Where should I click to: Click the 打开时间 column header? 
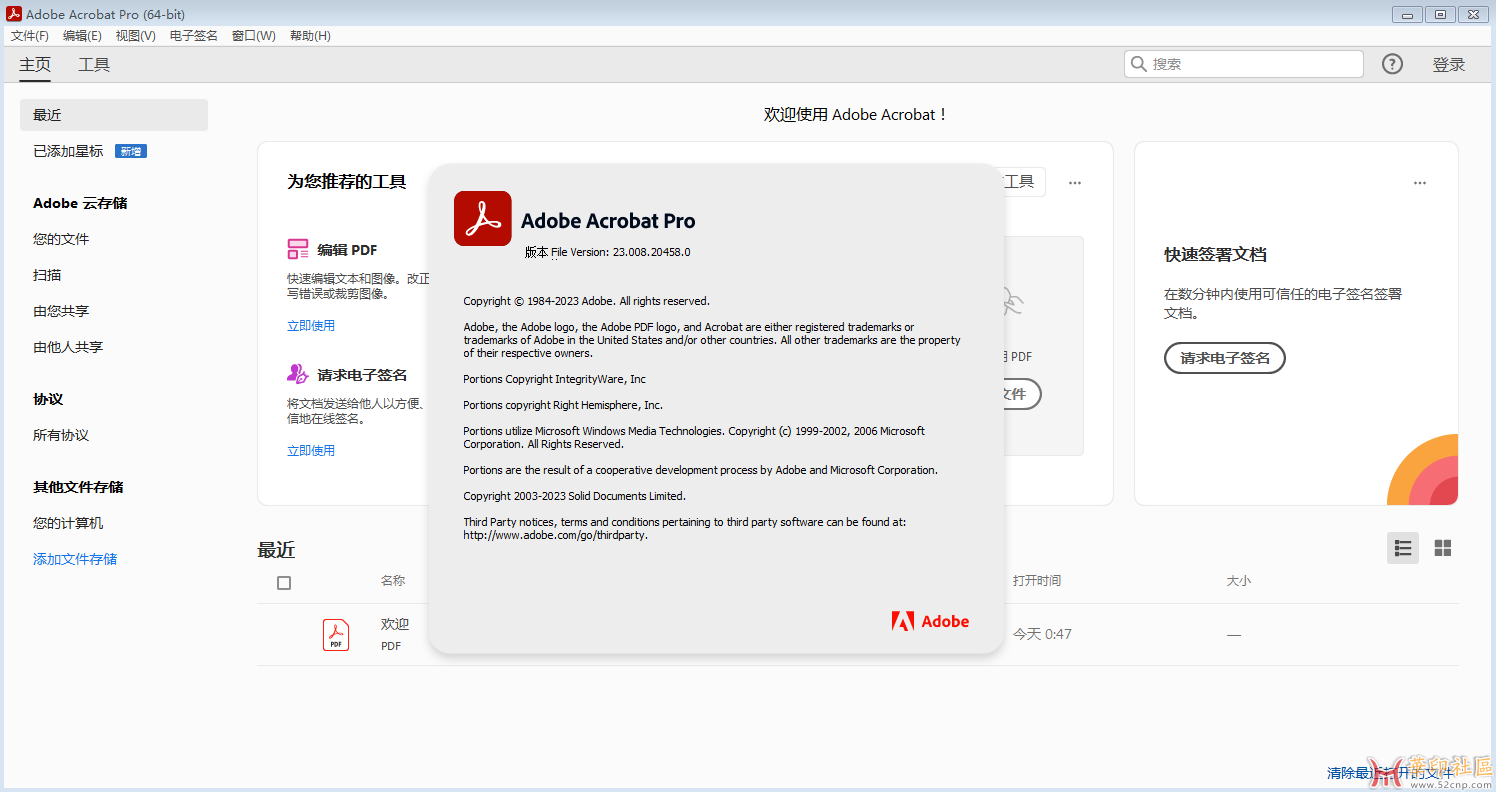(1037, 581)
